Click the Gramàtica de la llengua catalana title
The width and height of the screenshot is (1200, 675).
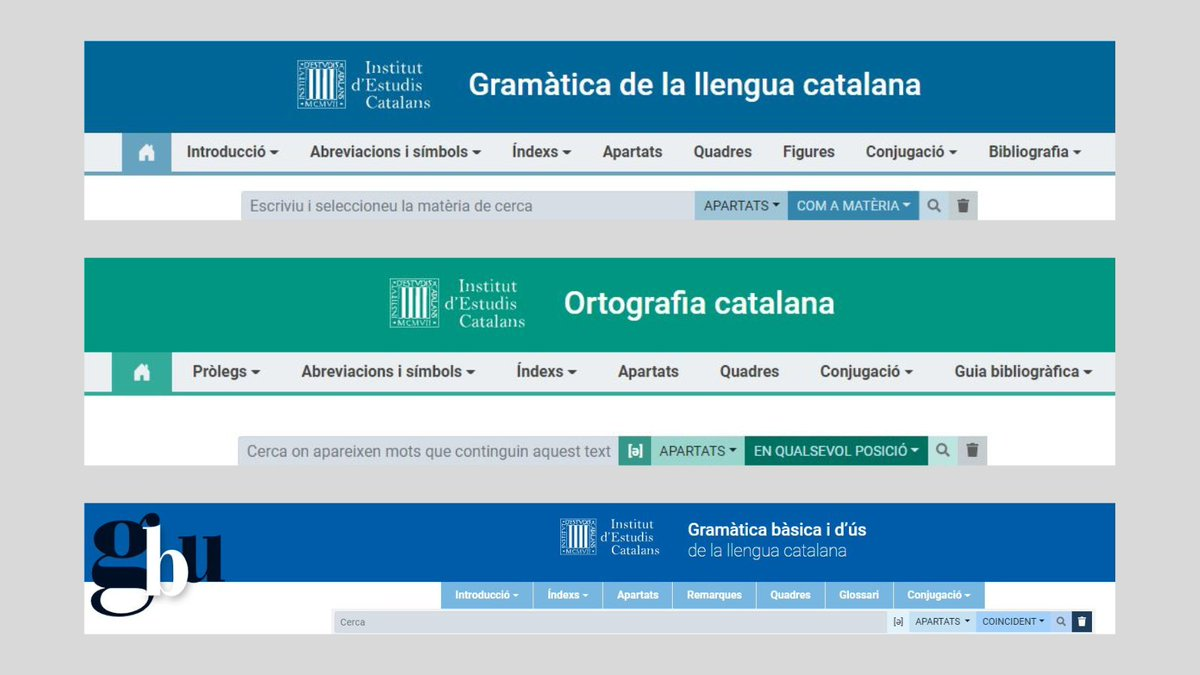(695, 84)
